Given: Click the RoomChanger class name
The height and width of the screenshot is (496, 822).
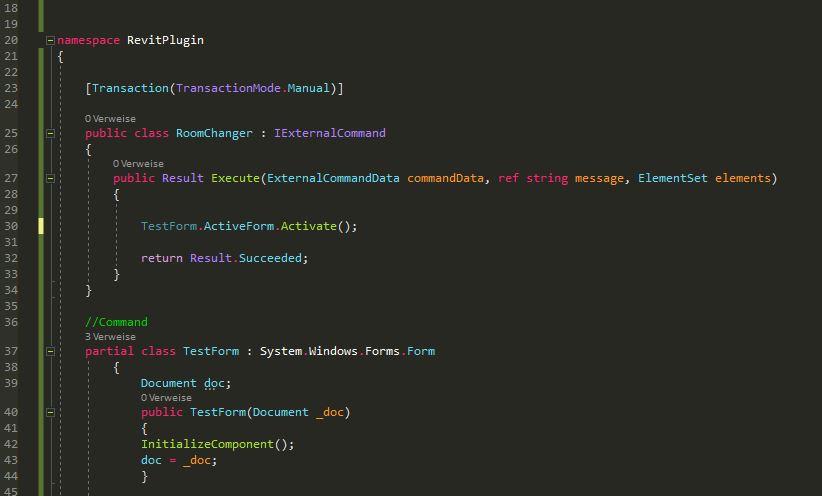Looking at the screenshot, I should (214, 133).
